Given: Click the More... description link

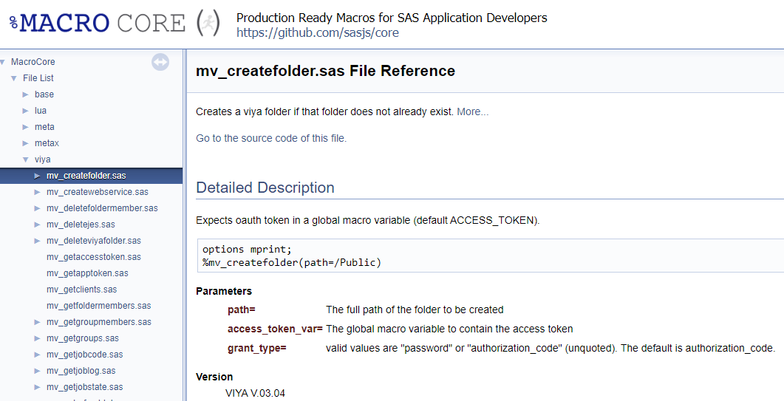Looking at the screenshot, I should click(x=473, y=111).
